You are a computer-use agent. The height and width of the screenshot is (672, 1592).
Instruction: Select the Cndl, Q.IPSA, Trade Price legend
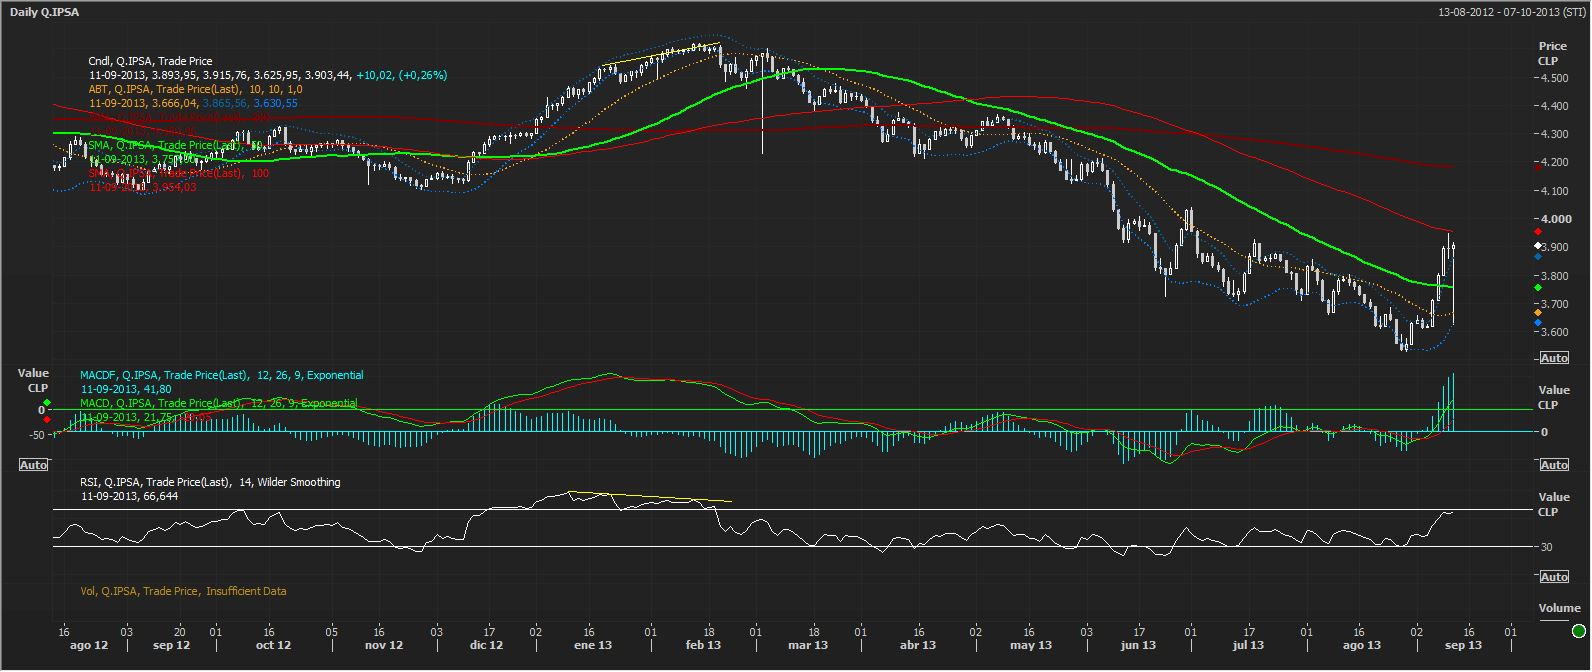coord(150,61)
